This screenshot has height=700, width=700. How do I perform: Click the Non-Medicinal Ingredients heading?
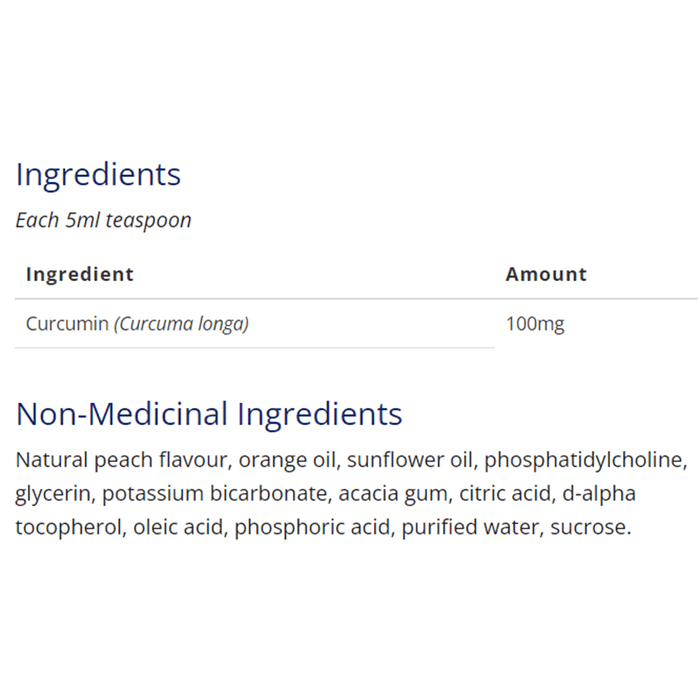tap(209, 414)
